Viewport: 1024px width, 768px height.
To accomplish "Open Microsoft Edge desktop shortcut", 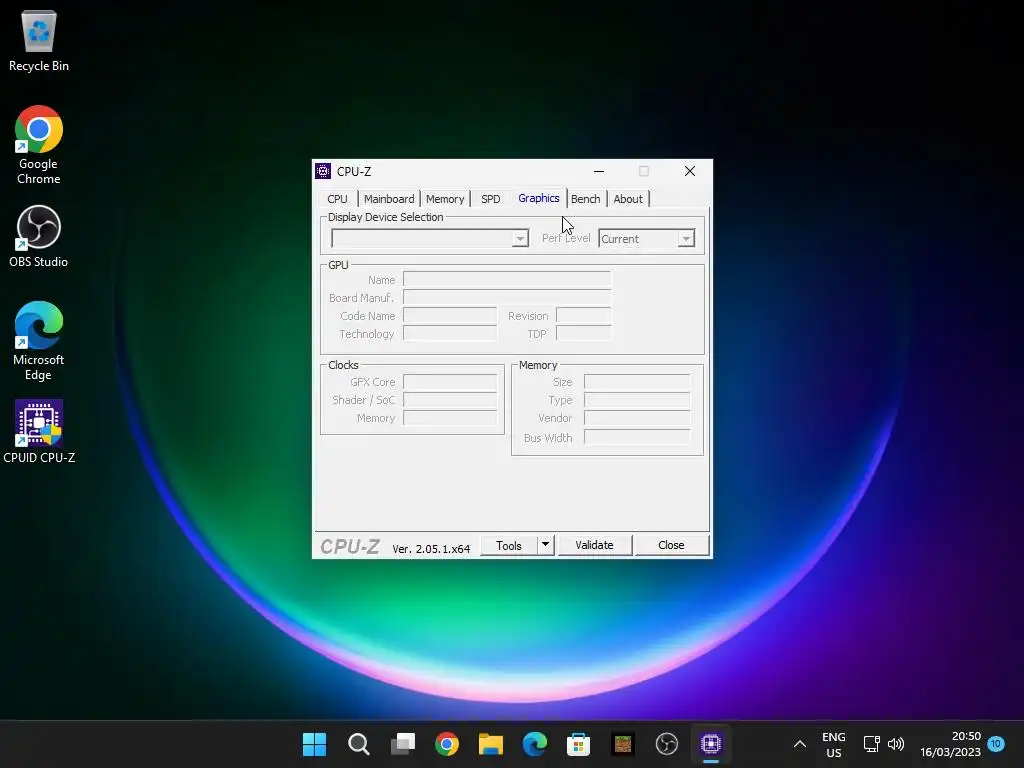I will [39, 340].
